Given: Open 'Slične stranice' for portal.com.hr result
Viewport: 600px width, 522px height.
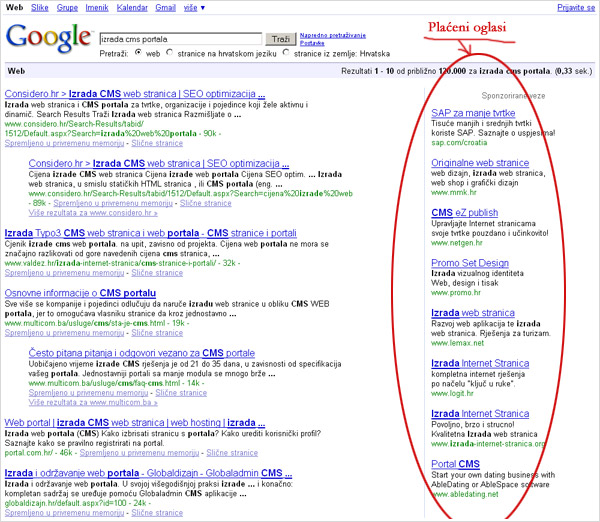Looking at the screenshot, I should 232,453.
